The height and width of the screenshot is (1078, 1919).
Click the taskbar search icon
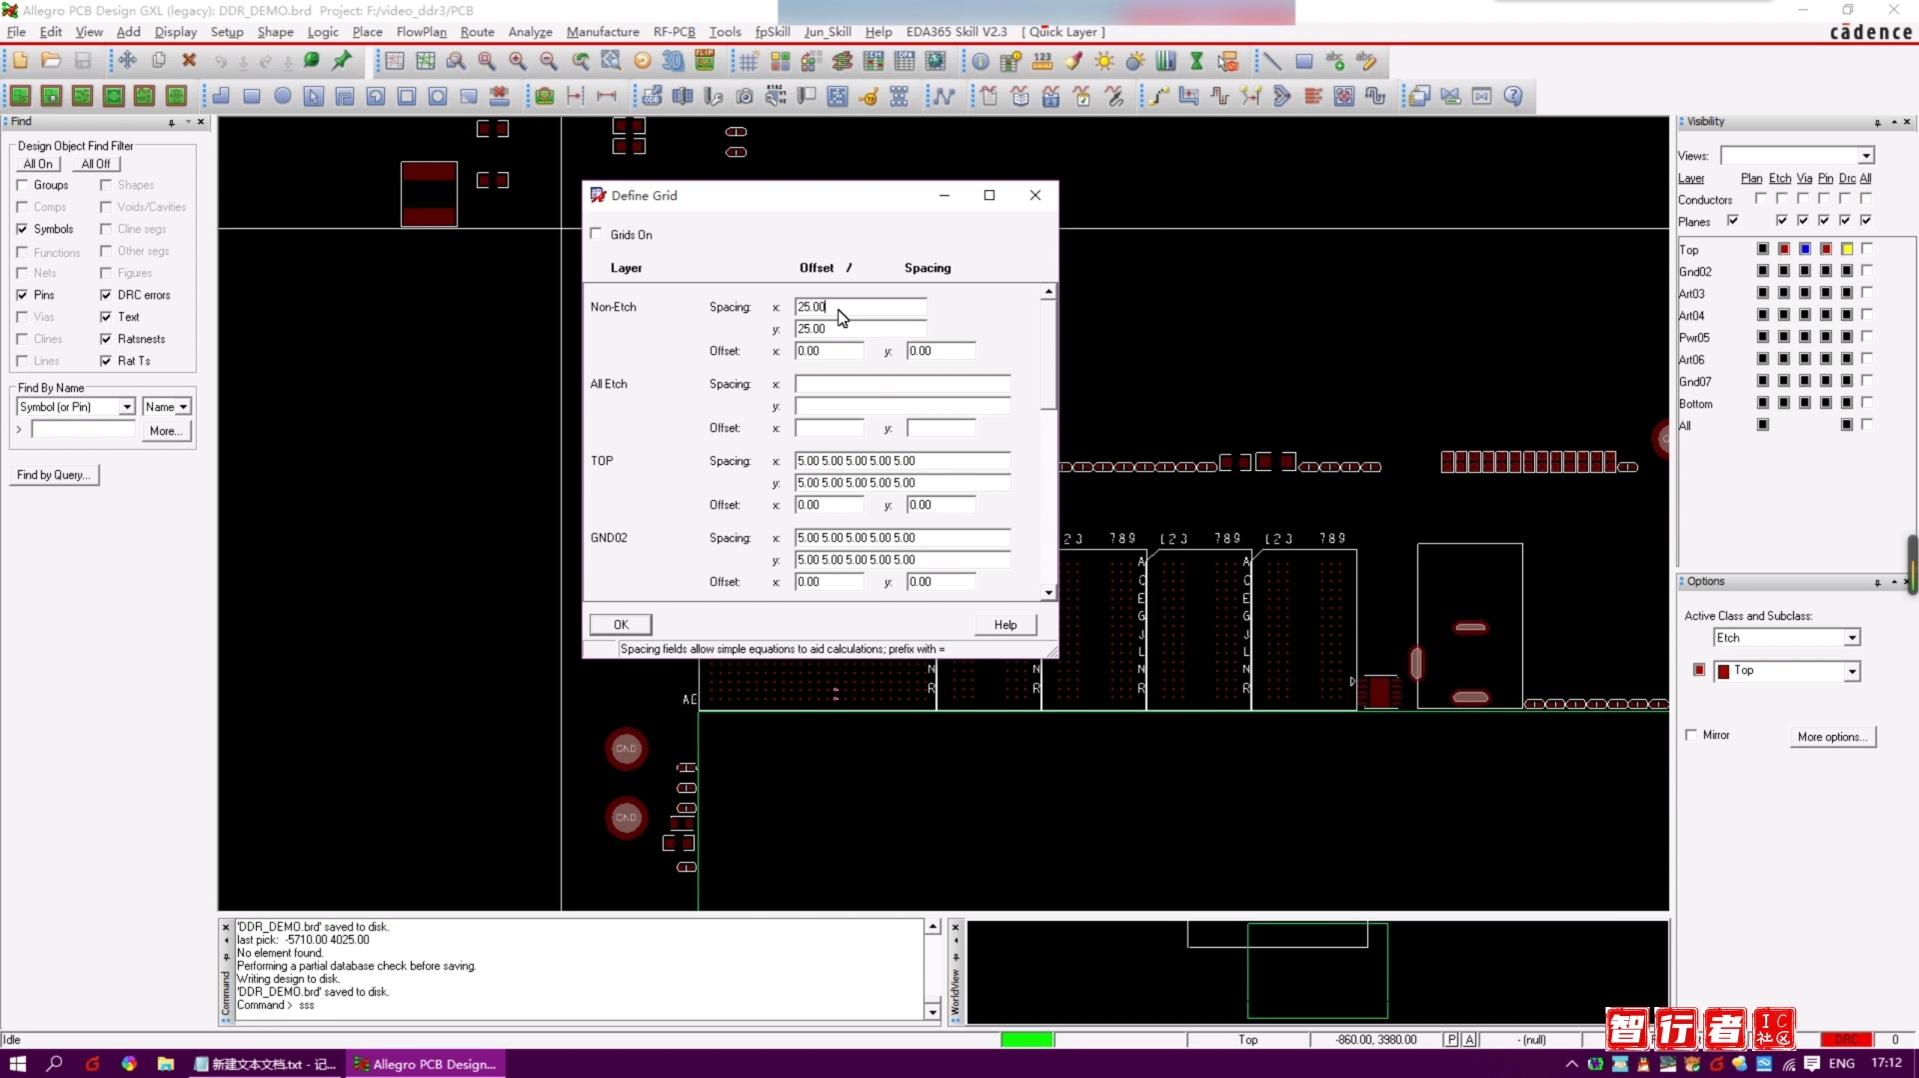pyautogui.click(x=55, y=1064)
